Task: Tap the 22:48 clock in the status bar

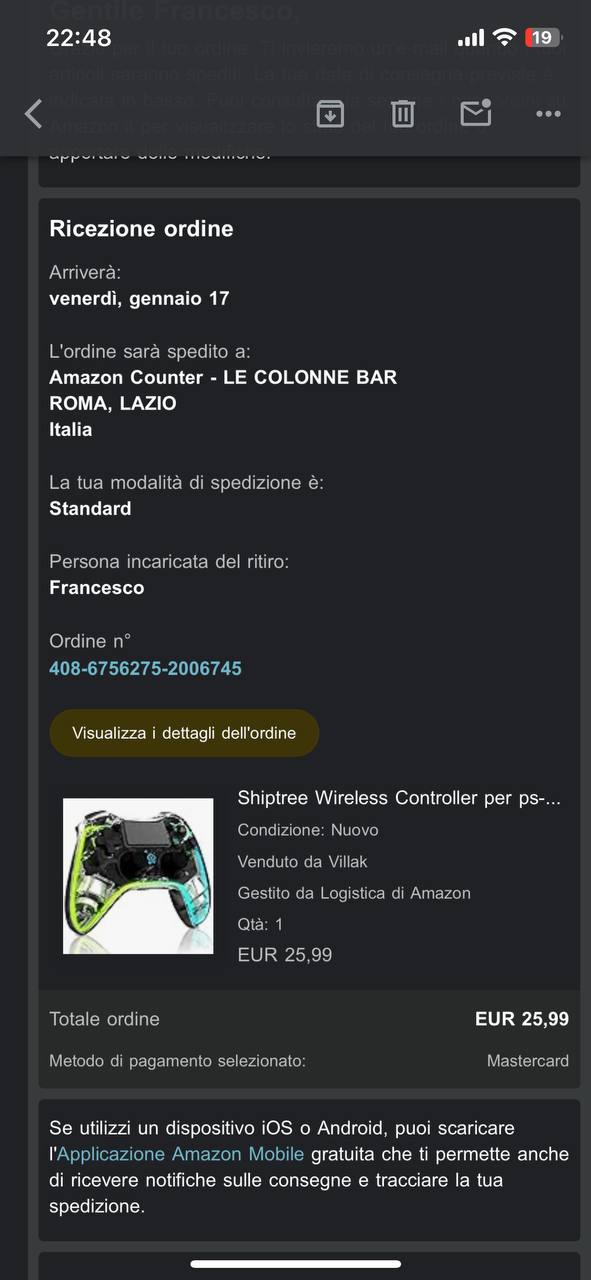Action: pos(78,38)
